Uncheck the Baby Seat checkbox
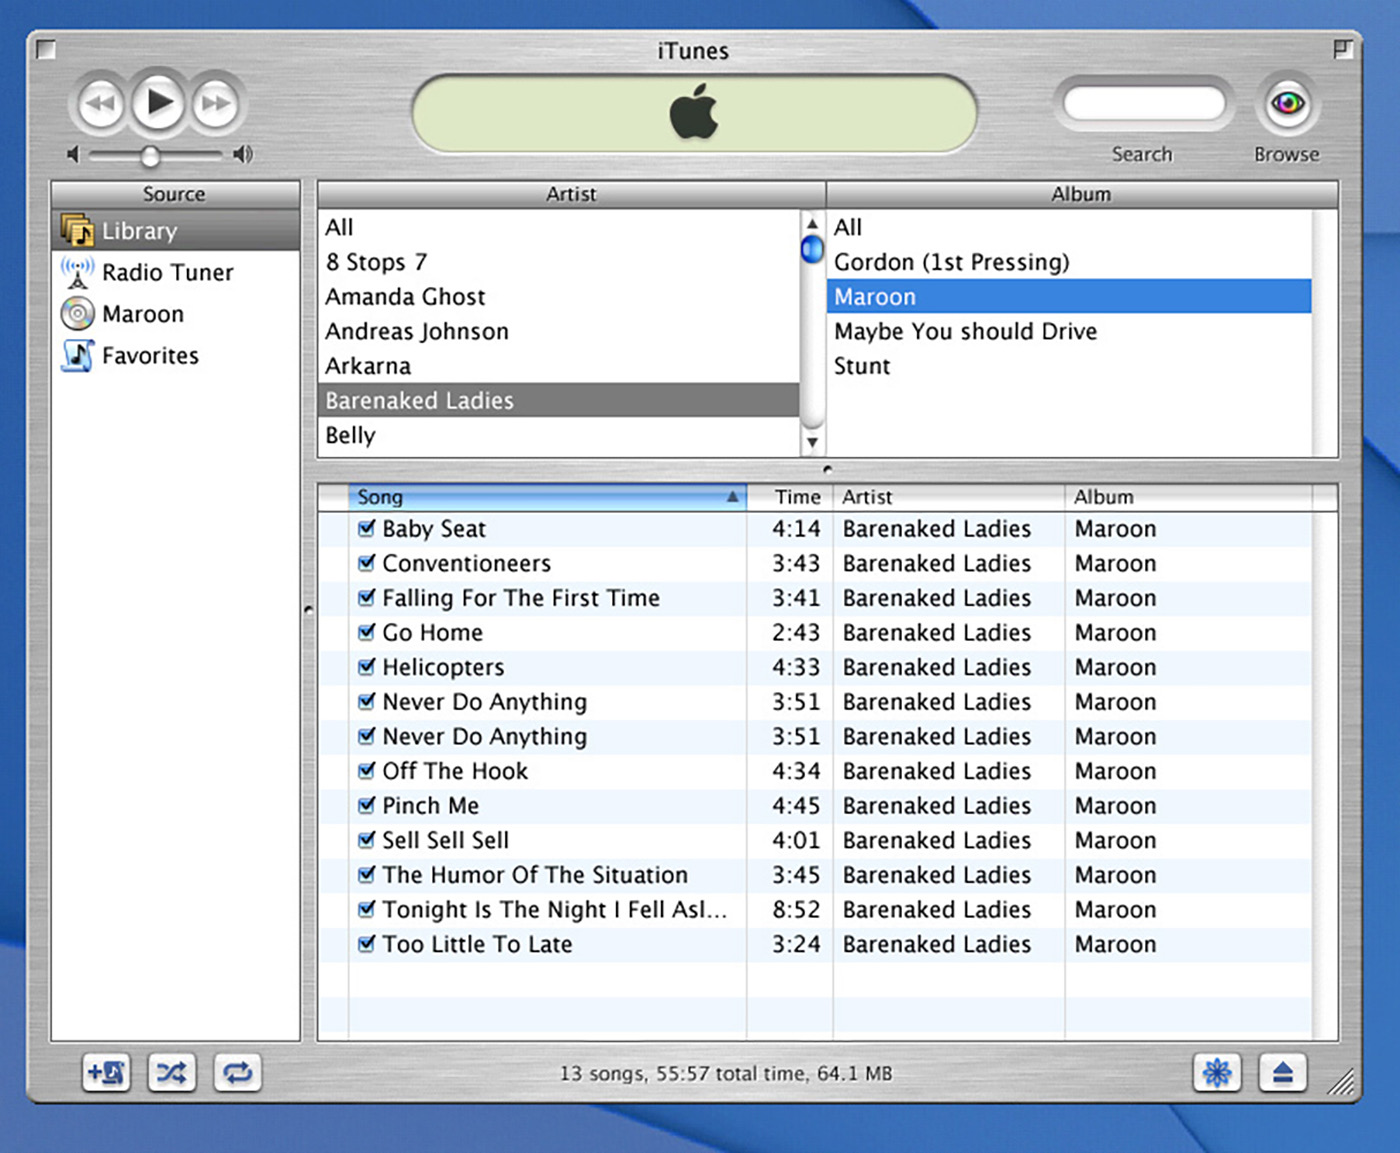The height and width of the screenshot is (1153, 1400). click(367, 528)
